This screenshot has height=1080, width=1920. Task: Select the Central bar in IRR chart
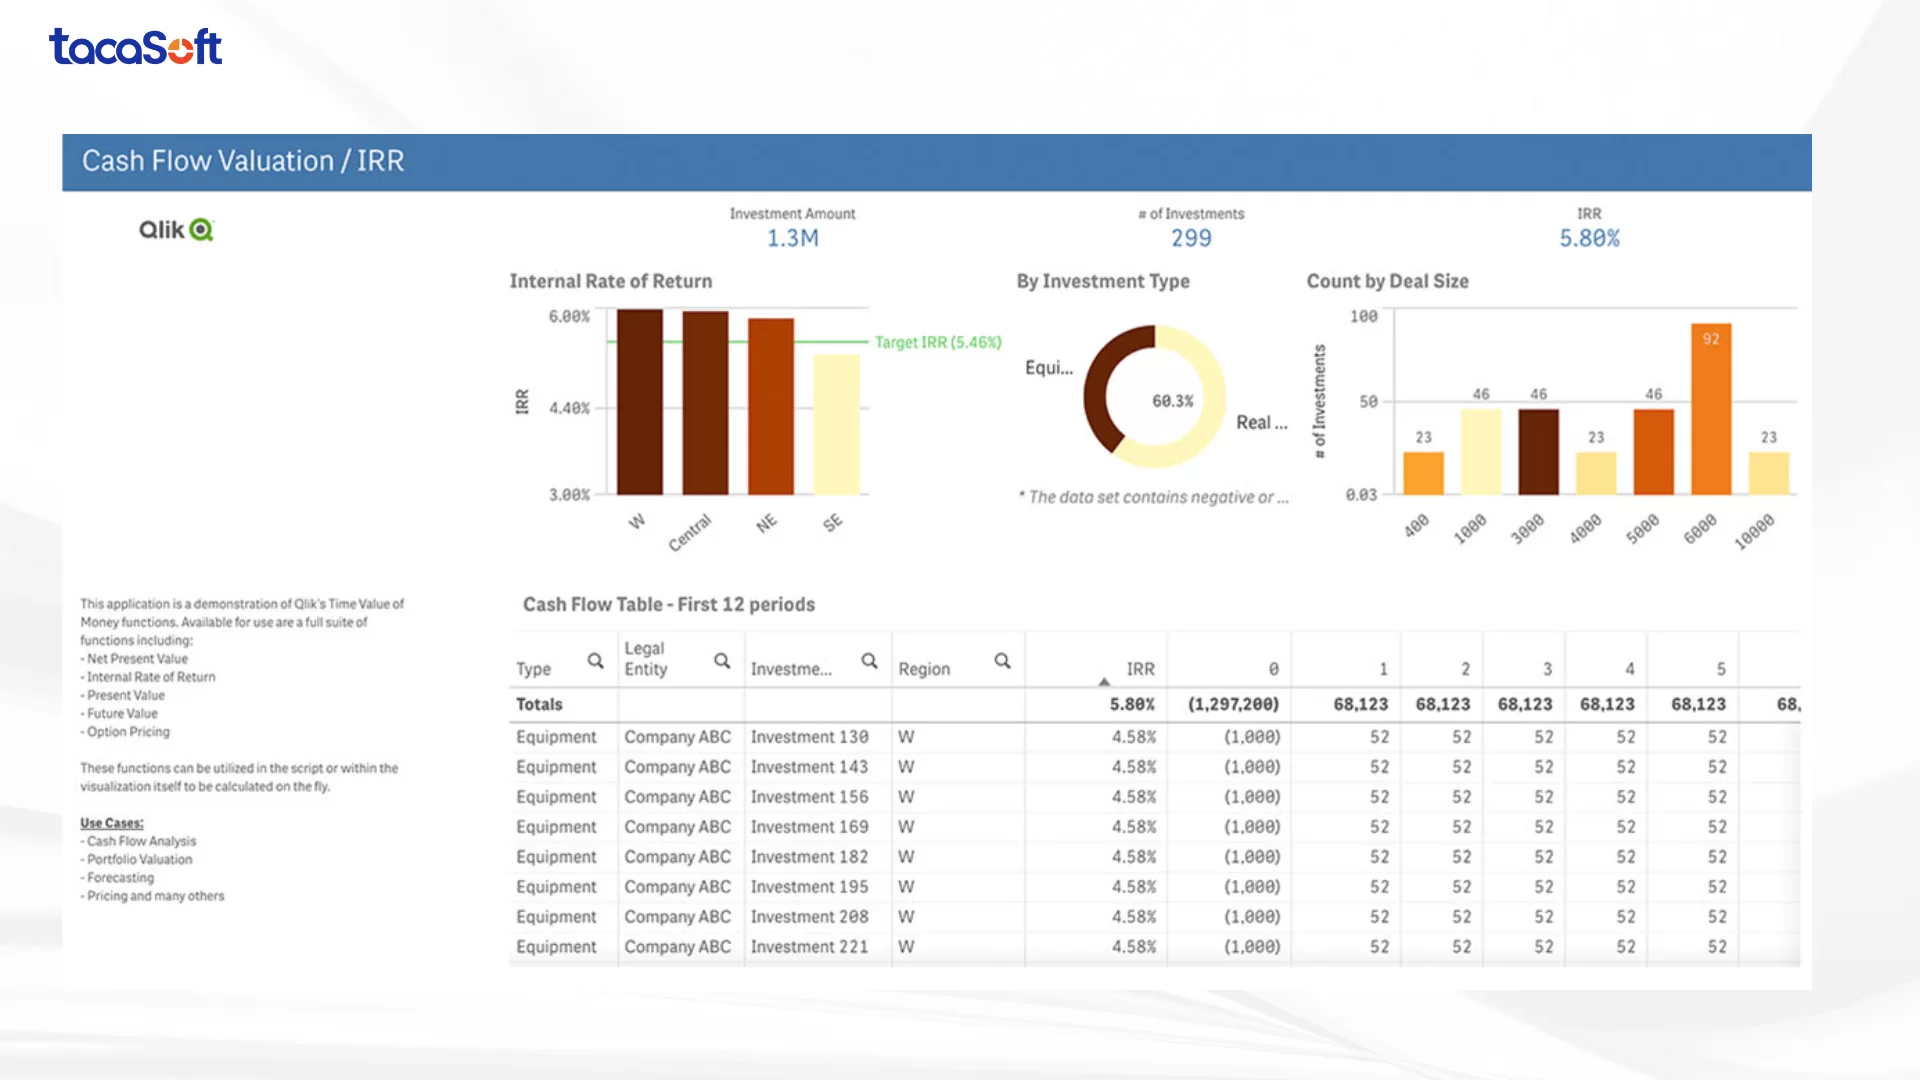click(705, 402)
